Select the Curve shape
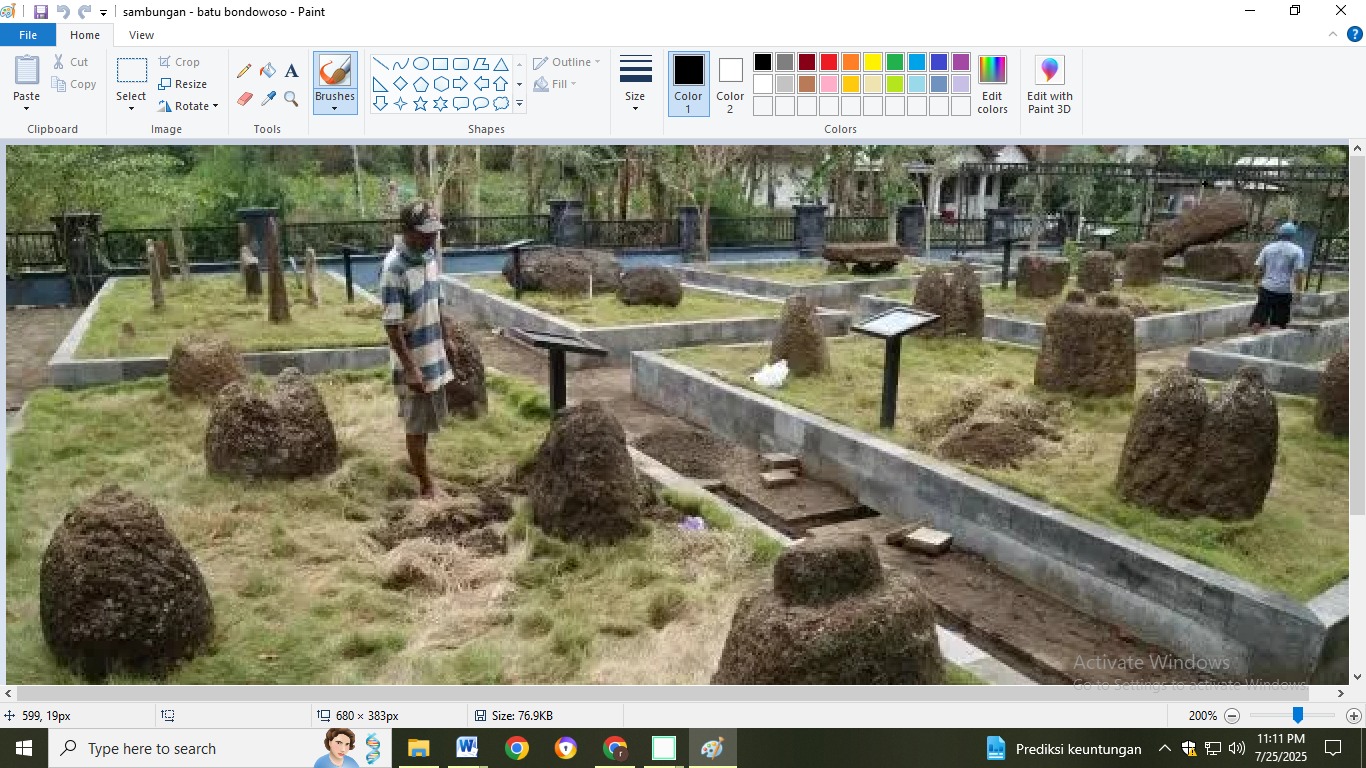This screenshot has height=768, width=1366. 401,64
